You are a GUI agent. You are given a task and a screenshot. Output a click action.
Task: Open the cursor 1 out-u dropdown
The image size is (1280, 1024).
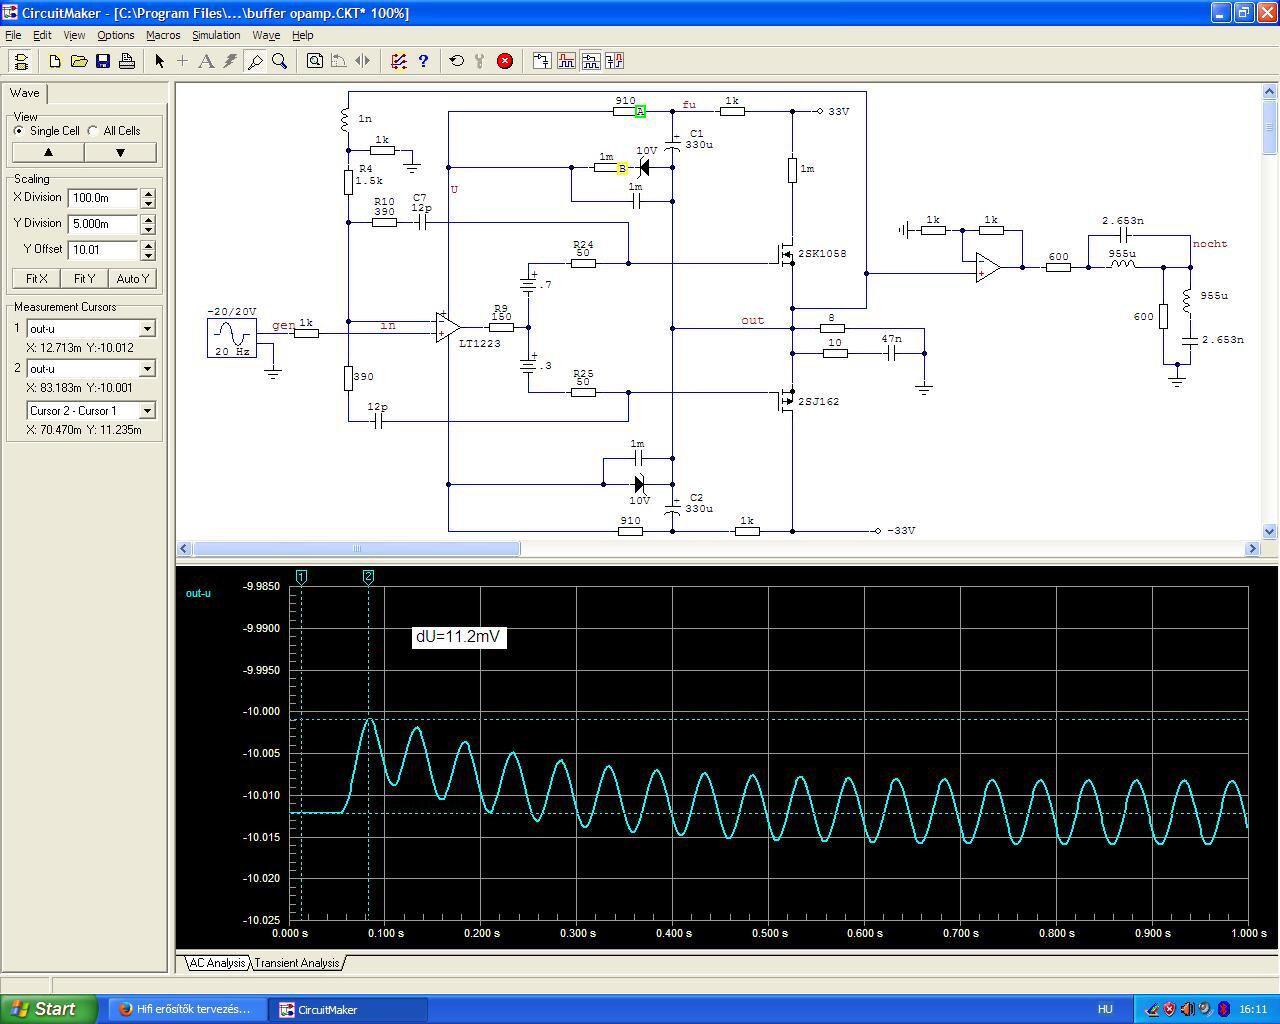pyautogui.click(x=147, y=329)
